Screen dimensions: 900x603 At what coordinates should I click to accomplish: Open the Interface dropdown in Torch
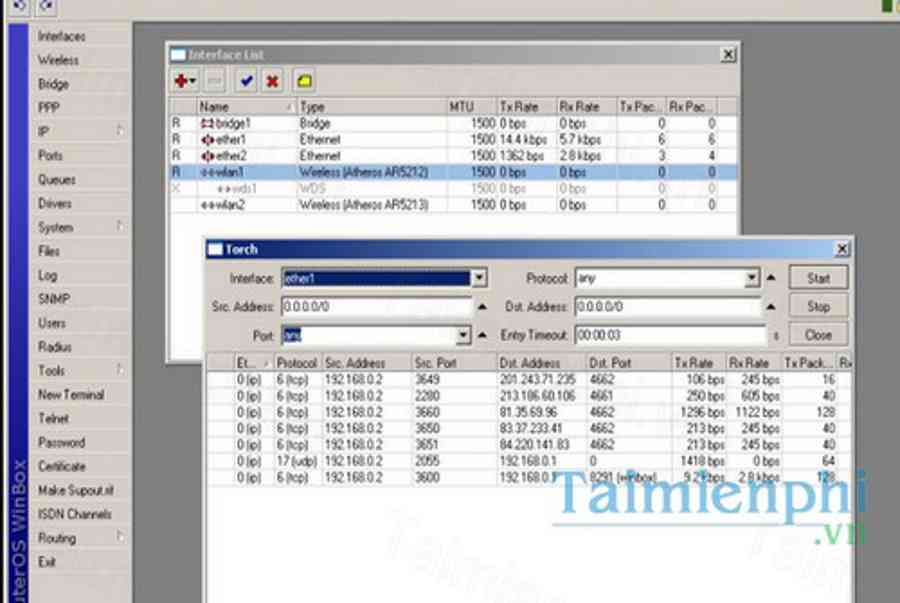tap(479, 278)
